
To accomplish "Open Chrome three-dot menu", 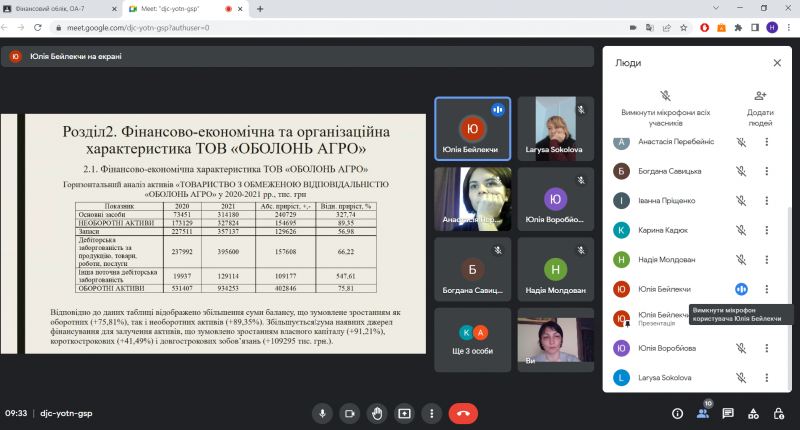I will click(789, 28).
